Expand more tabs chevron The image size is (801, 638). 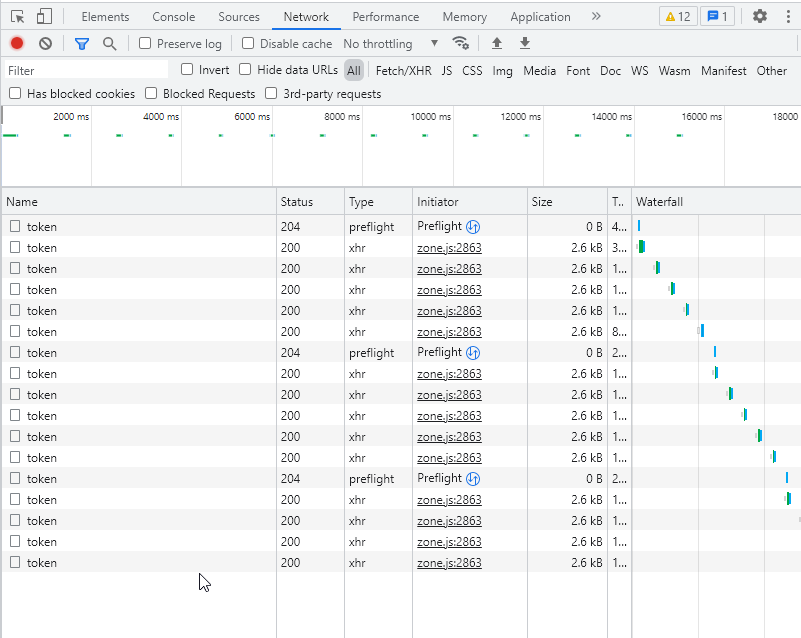pyautogui.click(x=596, y=17)
